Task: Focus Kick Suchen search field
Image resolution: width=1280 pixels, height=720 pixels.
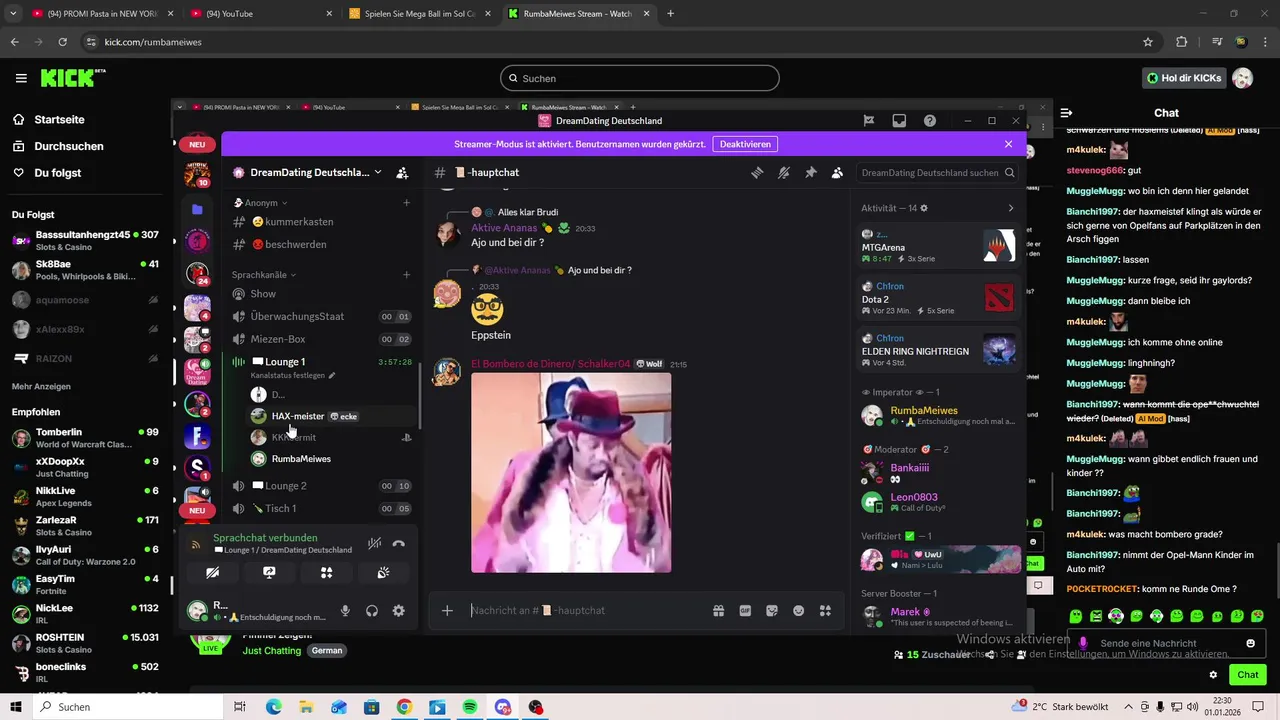Action: (x=640, y=78)
